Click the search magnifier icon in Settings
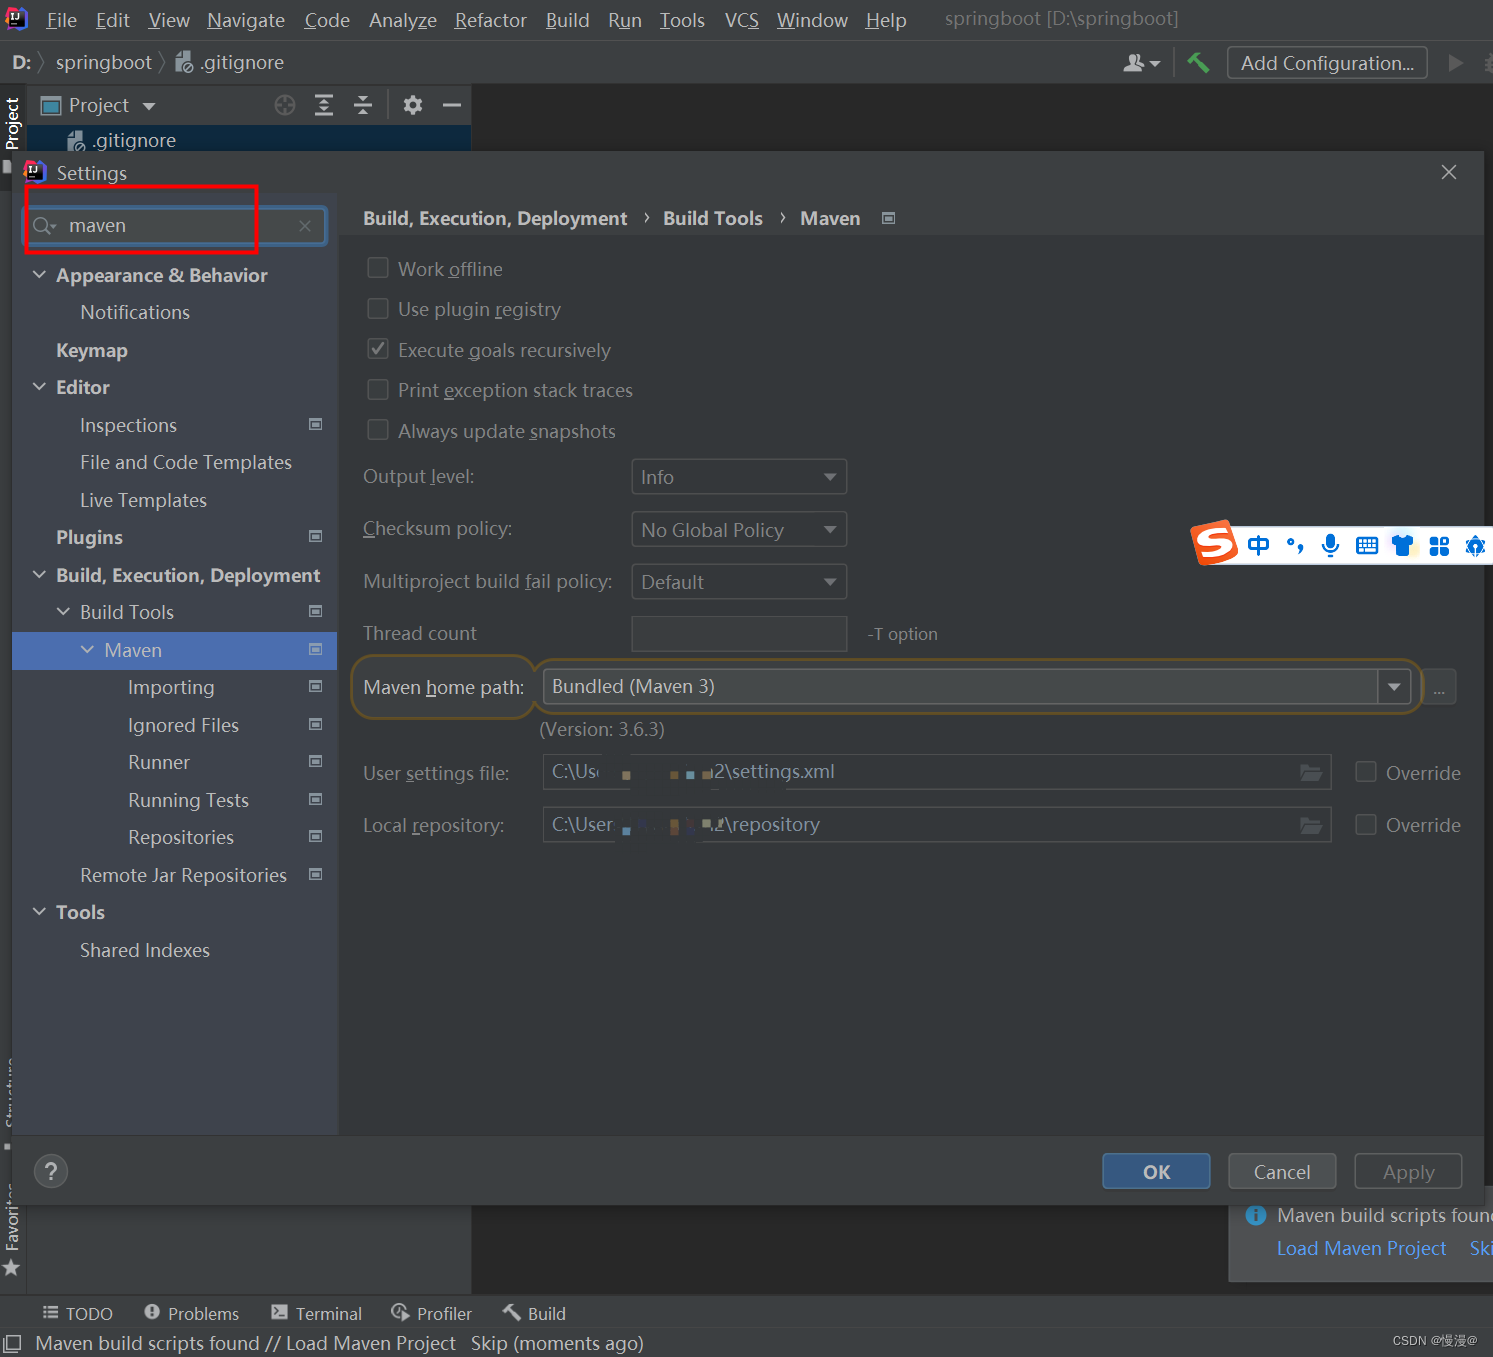This screenshot has height=1357, width=1493. 44,226
